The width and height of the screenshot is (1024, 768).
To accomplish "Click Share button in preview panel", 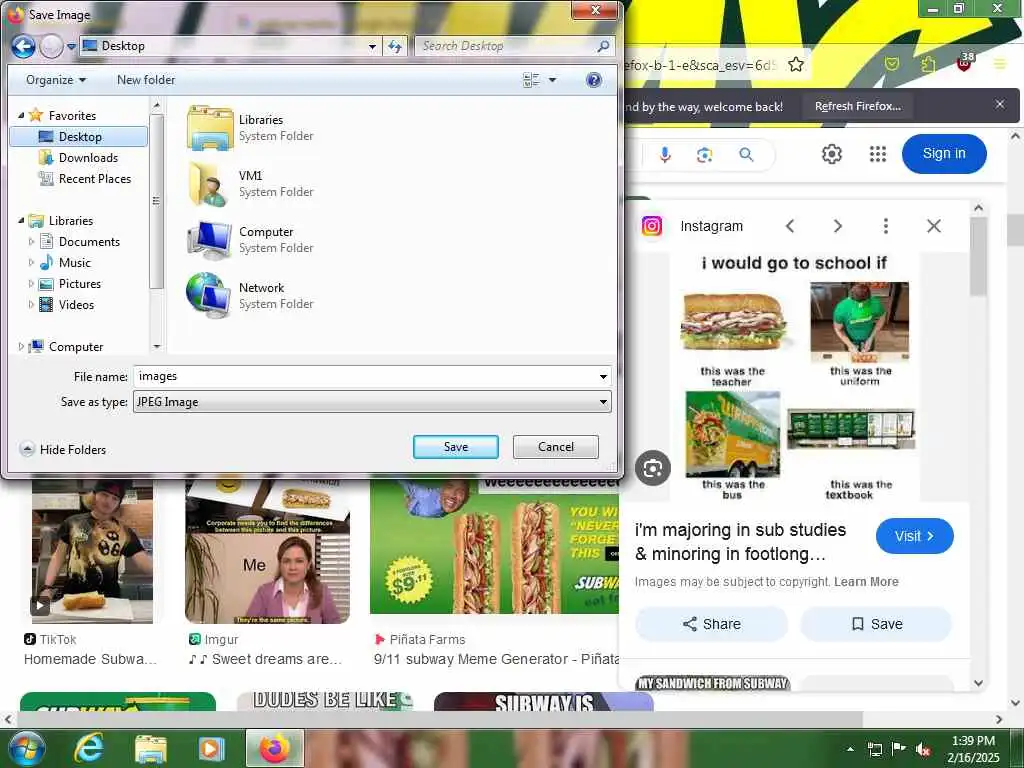I will click(x=711, y=624).
